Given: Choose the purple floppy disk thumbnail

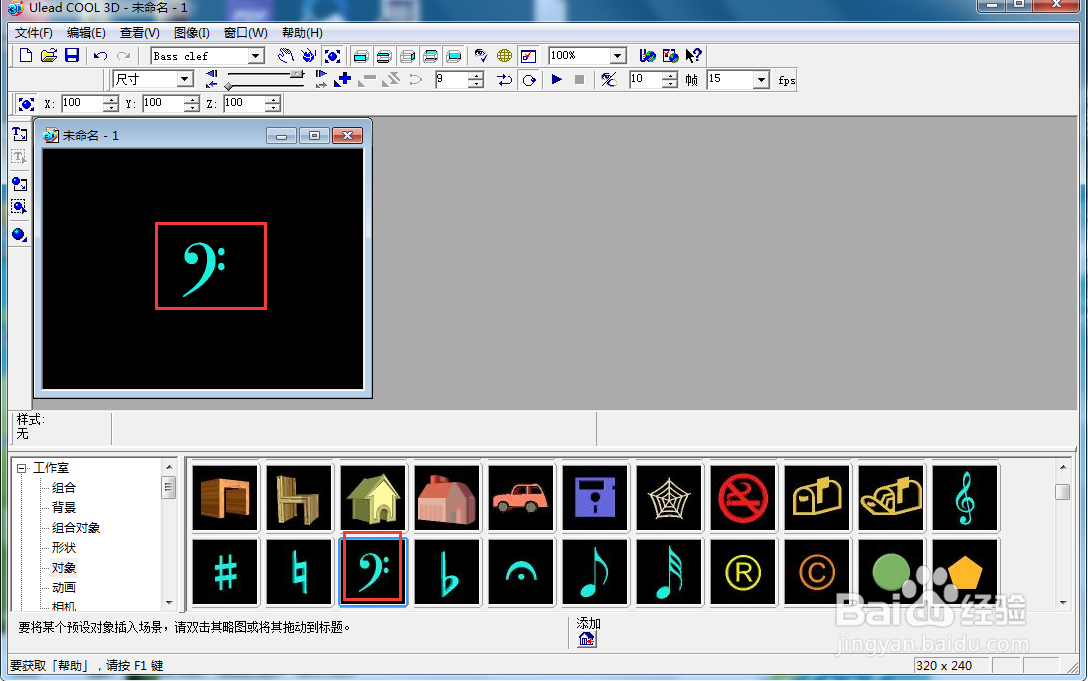Looking at the screenshot, I should pyautogui.click(x=595, y=498).
